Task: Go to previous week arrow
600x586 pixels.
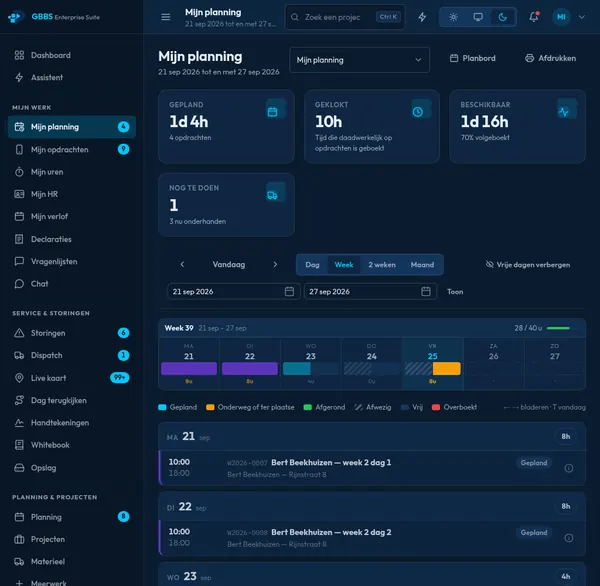Action: (x=182, y=264)
